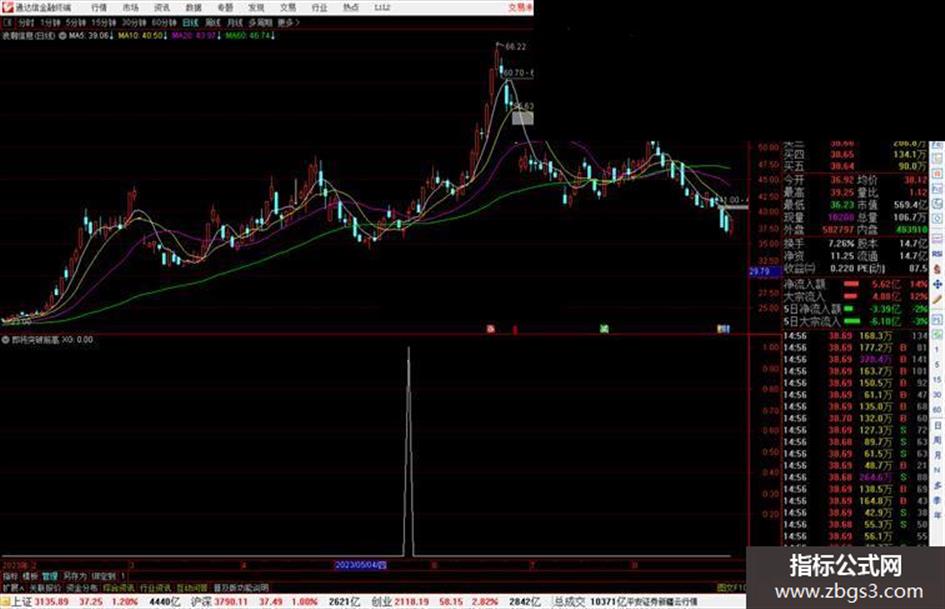Open the 发现 menu
945x609 pixels.
click(256, 7)
